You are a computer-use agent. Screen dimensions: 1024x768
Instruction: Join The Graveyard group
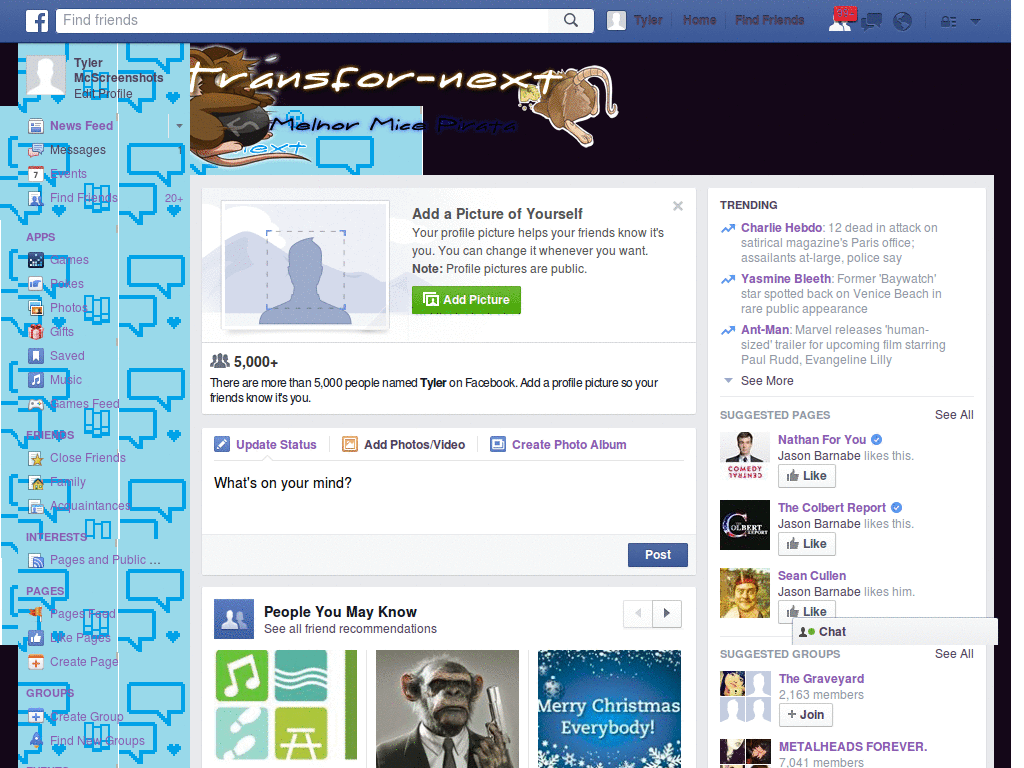[805, 714]
